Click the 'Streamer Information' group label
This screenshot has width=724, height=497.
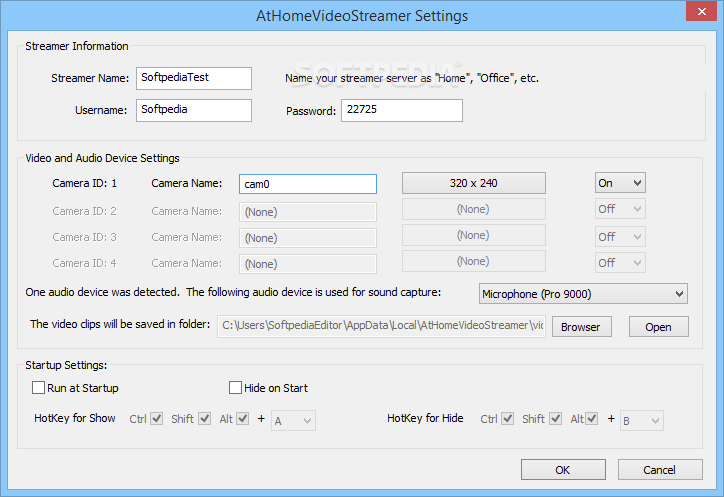77,46
